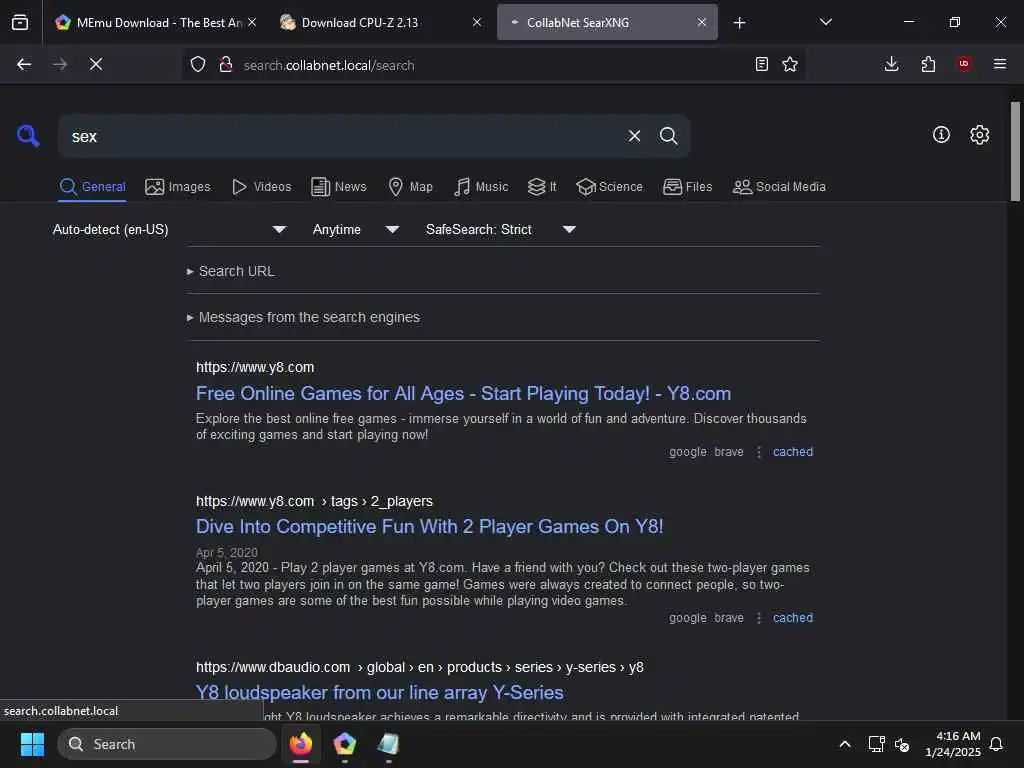Submit search with magnifier button
1024x768 pixels.
click(x=668, y=136)
